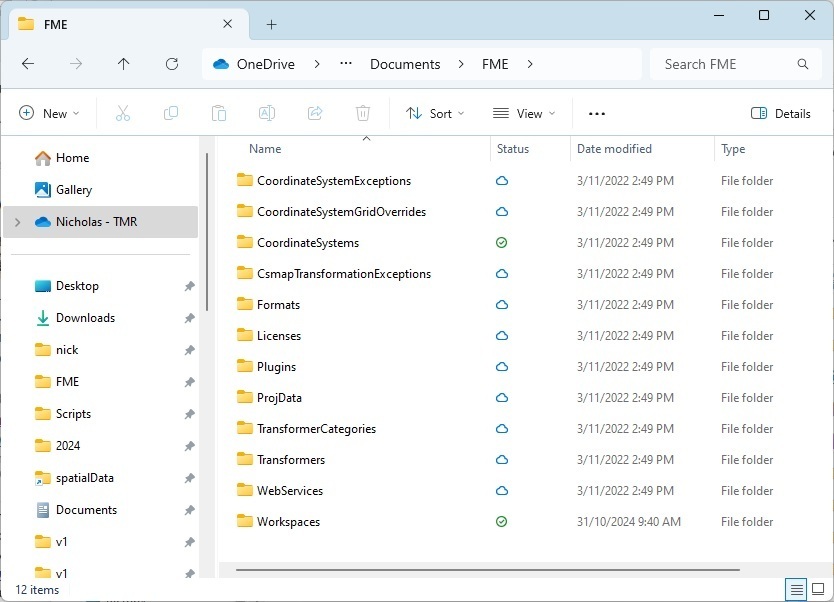Screen dimensions: 834x602
Task: Click green synced icon for Workspaces
Action: coord(502,522)
